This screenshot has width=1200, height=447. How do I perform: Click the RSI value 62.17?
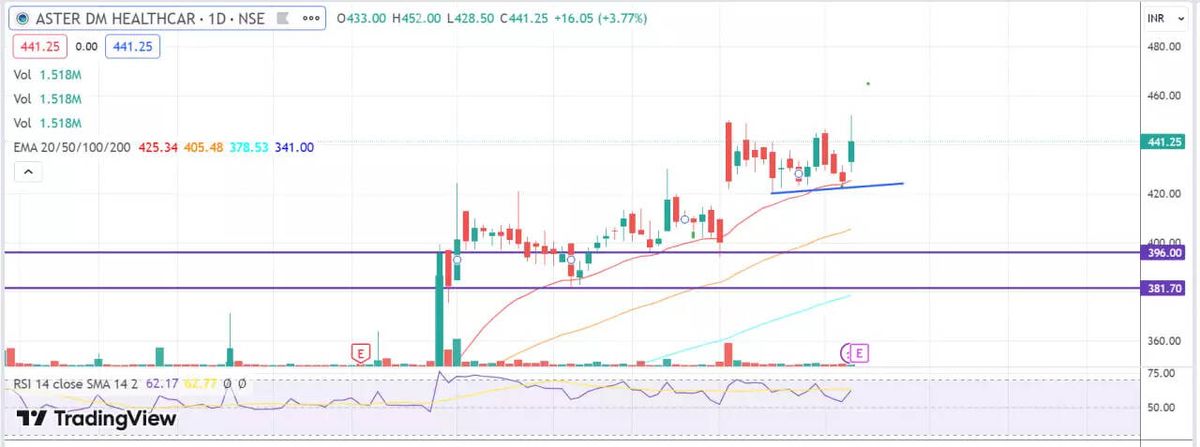160,382
